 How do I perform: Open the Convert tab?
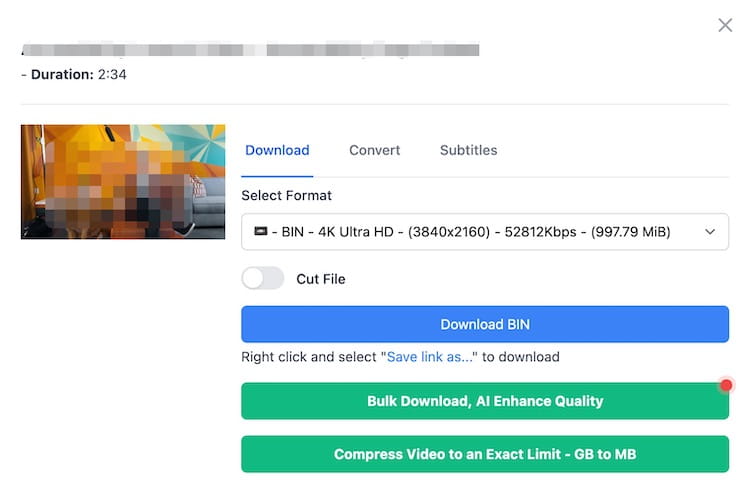click(375, 150)
